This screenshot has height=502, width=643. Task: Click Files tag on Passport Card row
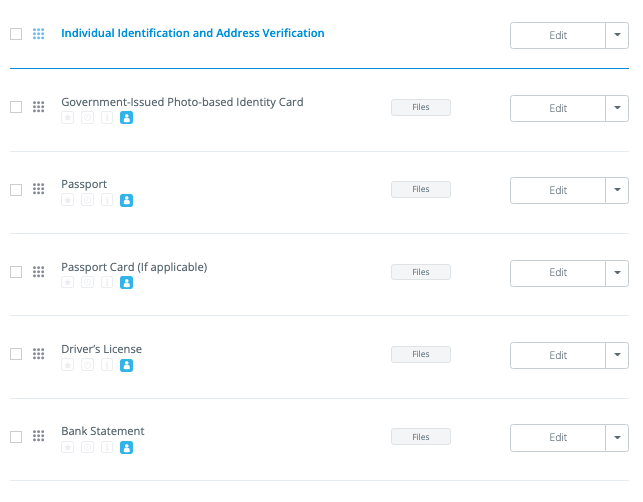[420, 272]
